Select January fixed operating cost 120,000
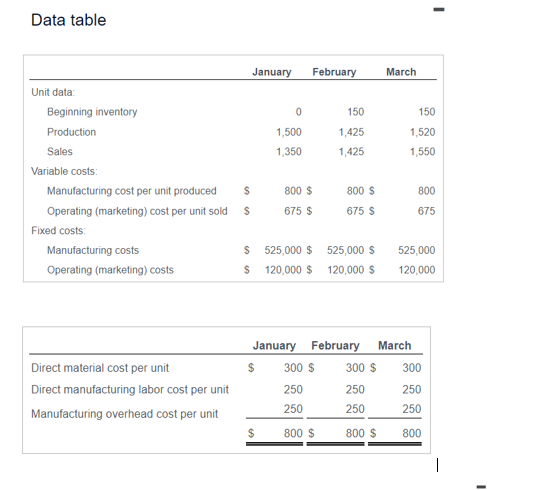The width and height of the screenshot is (540, 490). point(283,270)
